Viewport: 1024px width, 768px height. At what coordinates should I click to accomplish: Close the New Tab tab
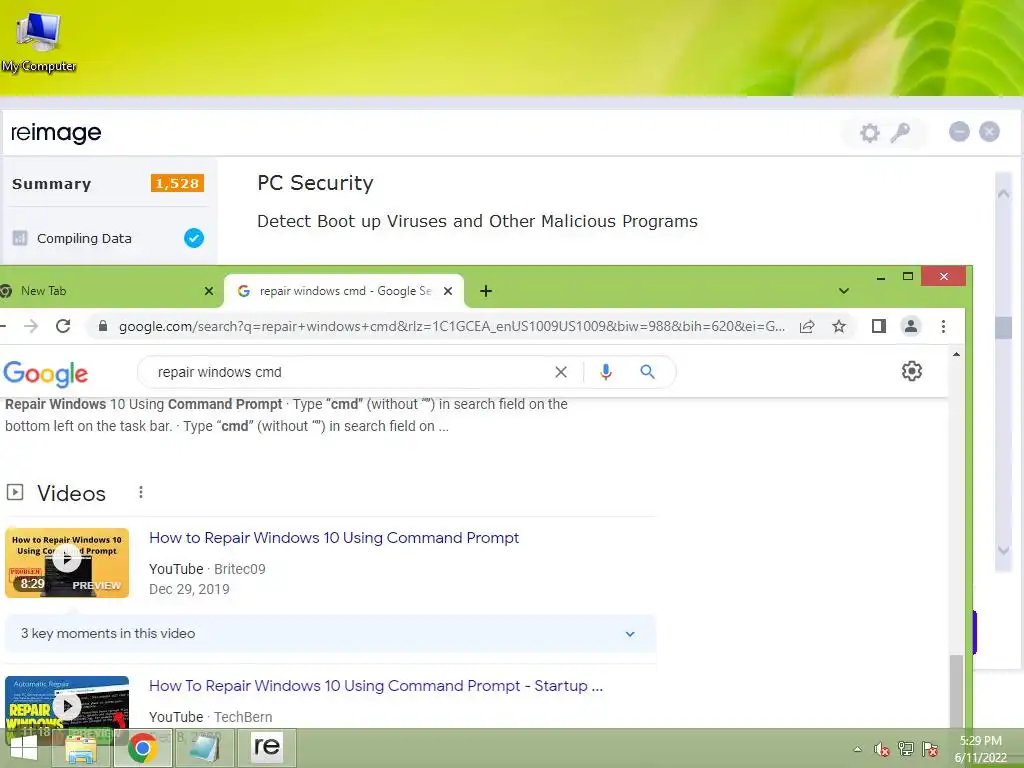[209, 291]
